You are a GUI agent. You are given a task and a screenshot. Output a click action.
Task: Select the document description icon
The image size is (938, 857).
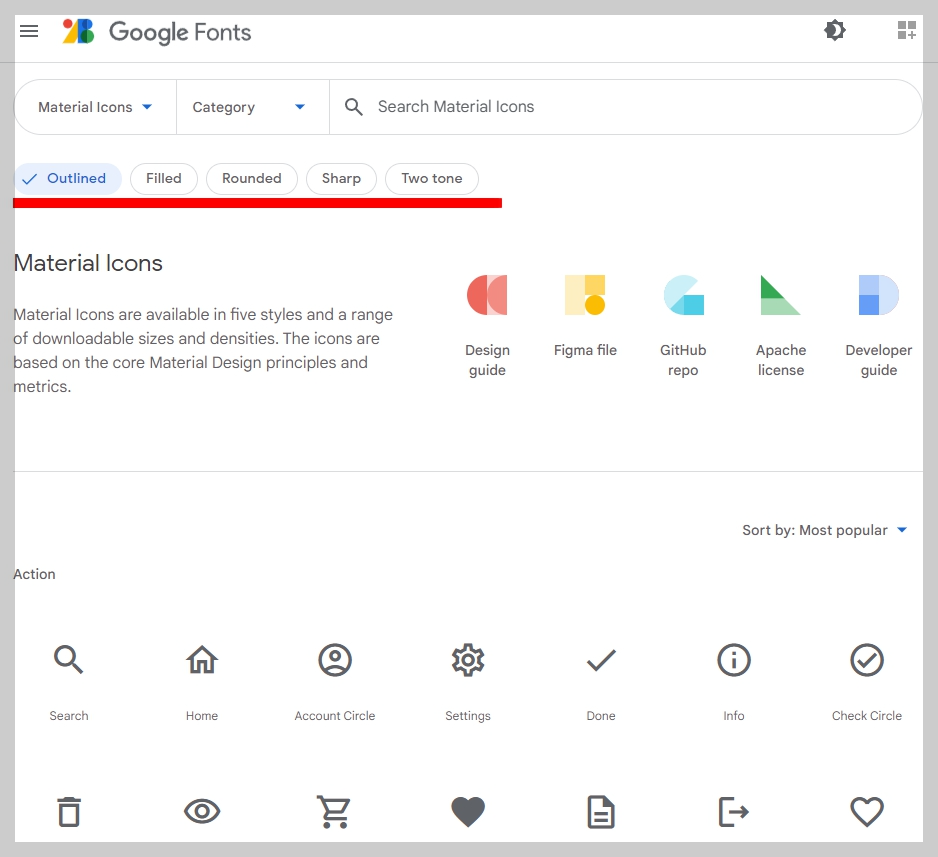(x=601, y=812)
